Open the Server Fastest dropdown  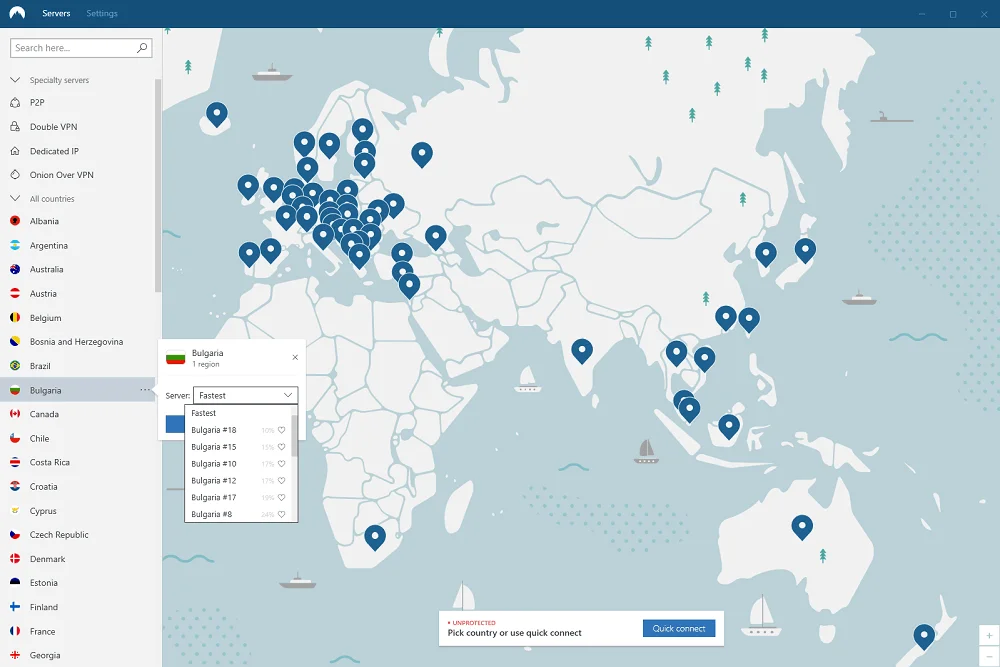tap(246, 395)
